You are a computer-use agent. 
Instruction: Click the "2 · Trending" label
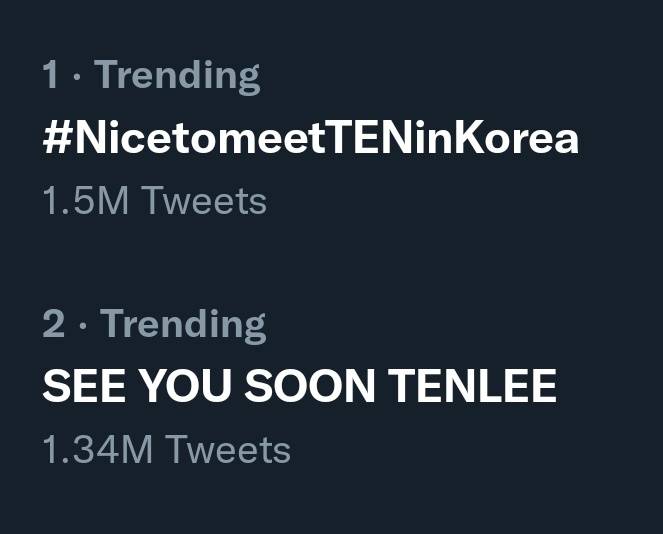click(x=154, y=325)
